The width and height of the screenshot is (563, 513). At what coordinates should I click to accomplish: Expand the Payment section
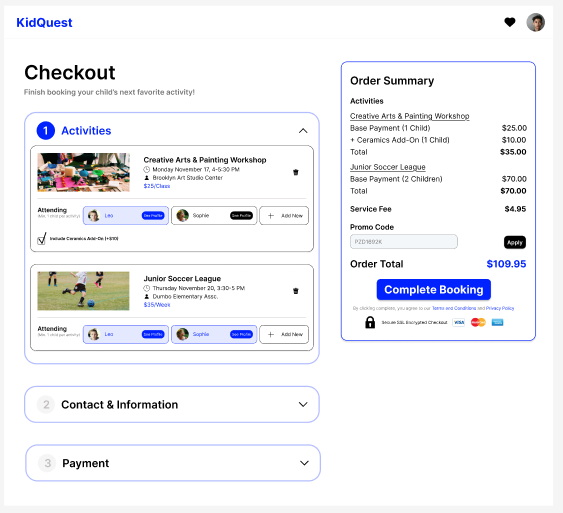(x=173, y=463)
